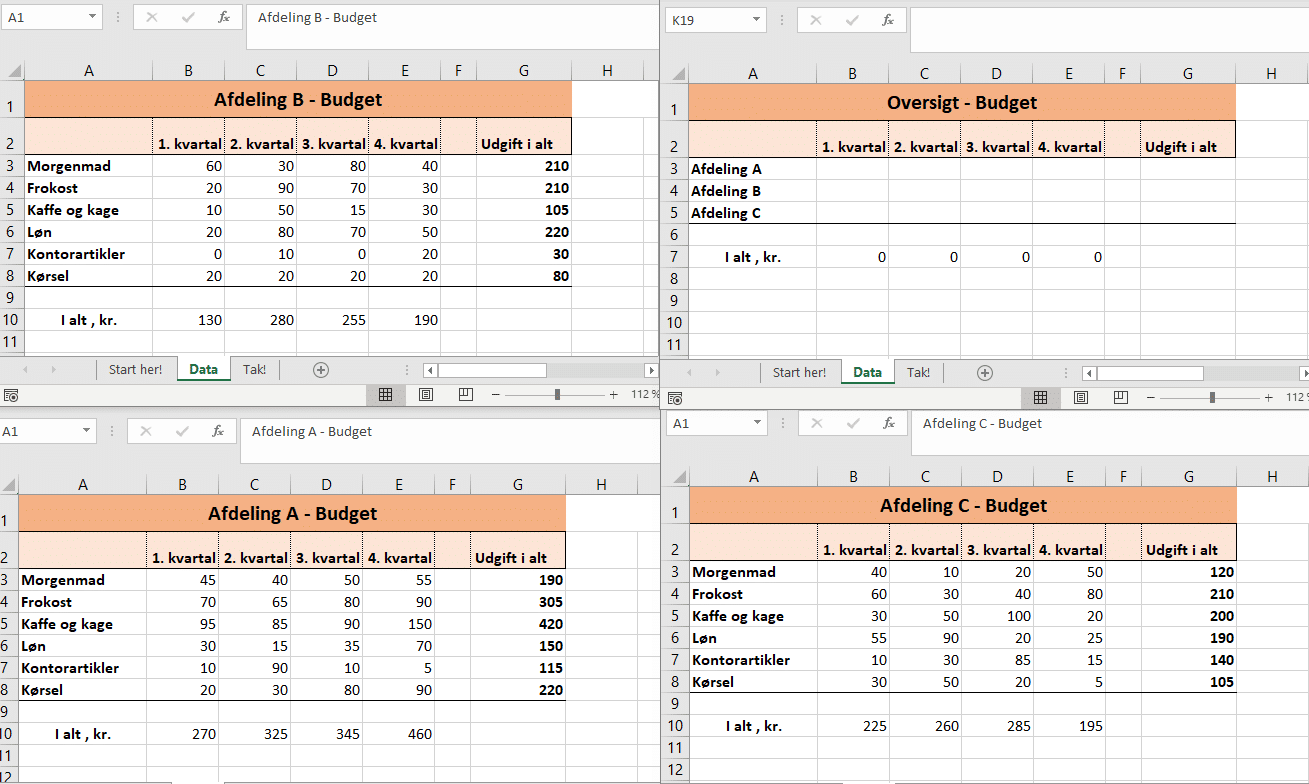Select Data sheet tab in Oversigt window
The width and height of the screenshot is (1309, 784).
click(867, 372)
